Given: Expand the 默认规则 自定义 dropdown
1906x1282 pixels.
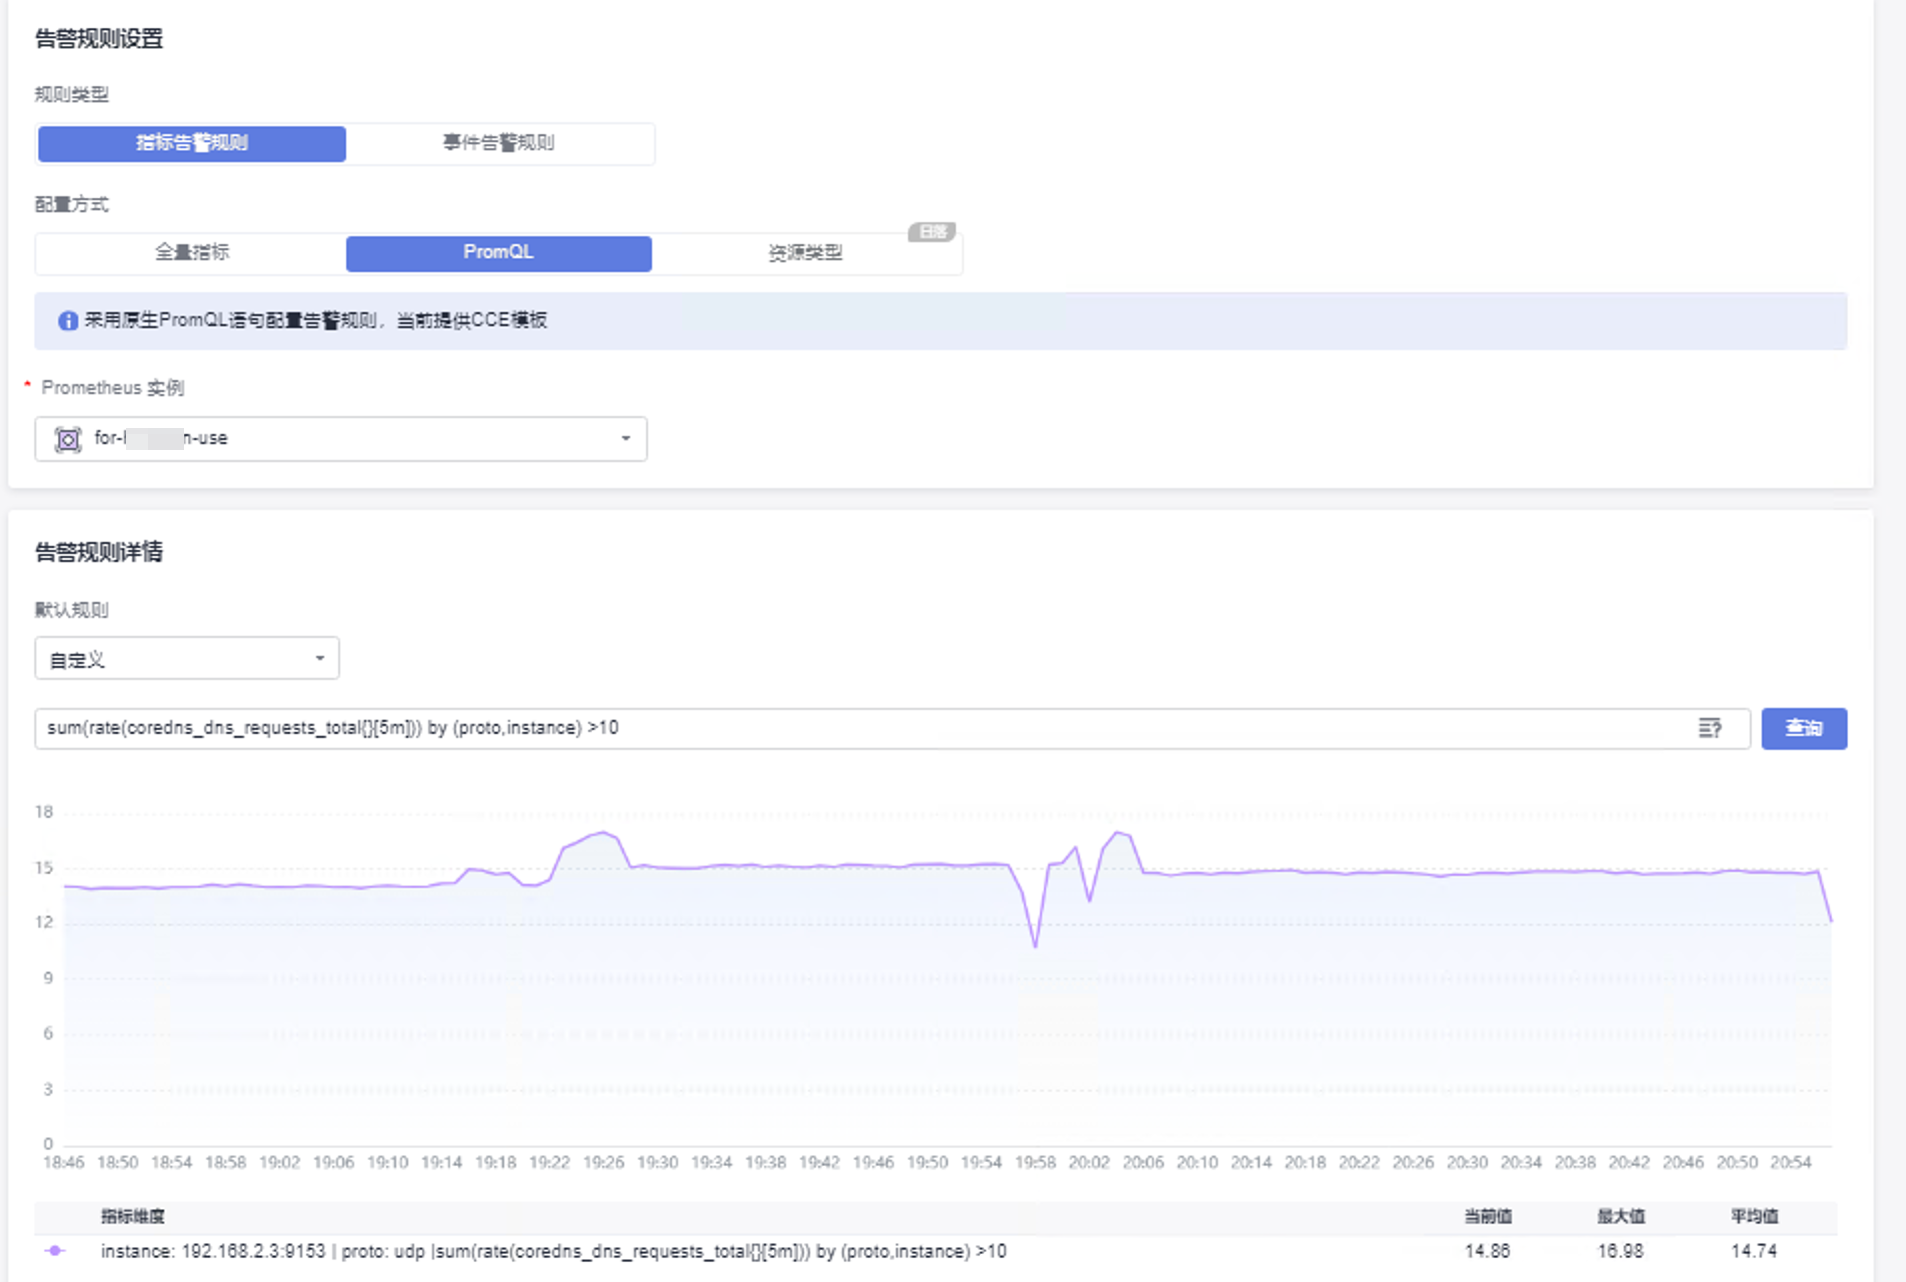Looking at the screenshot, I should click(187, 659).
